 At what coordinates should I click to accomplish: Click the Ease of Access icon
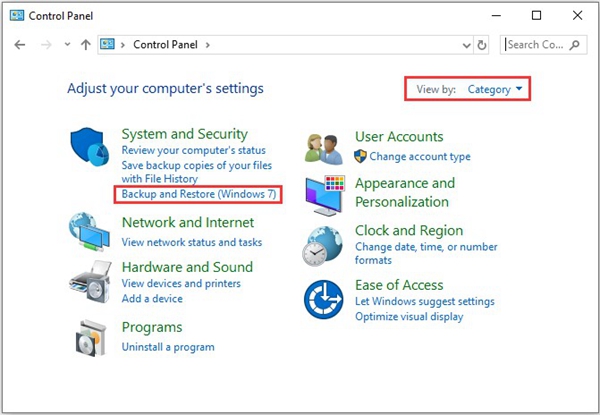tap(324, 299)
